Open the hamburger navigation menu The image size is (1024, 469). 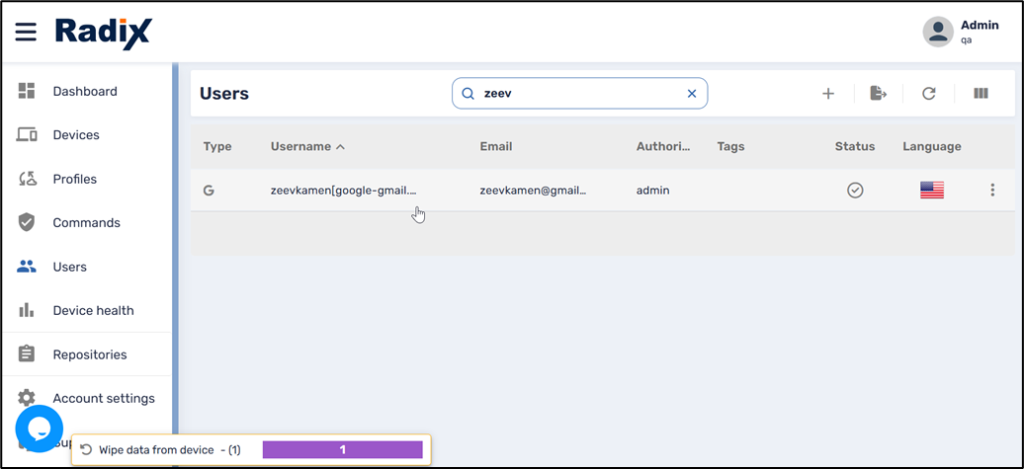point(26,32)
